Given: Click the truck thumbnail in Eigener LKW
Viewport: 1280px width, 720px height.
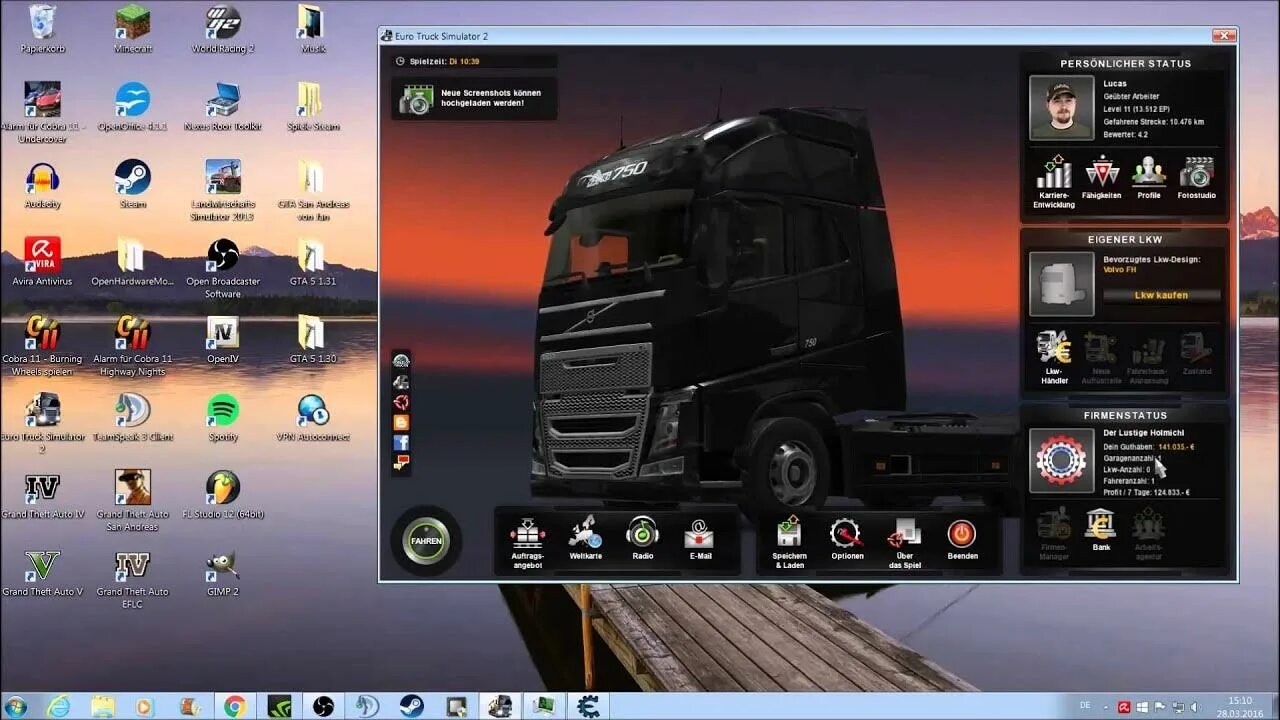Looking at the screenshot, I should (x=1061, y=283).
